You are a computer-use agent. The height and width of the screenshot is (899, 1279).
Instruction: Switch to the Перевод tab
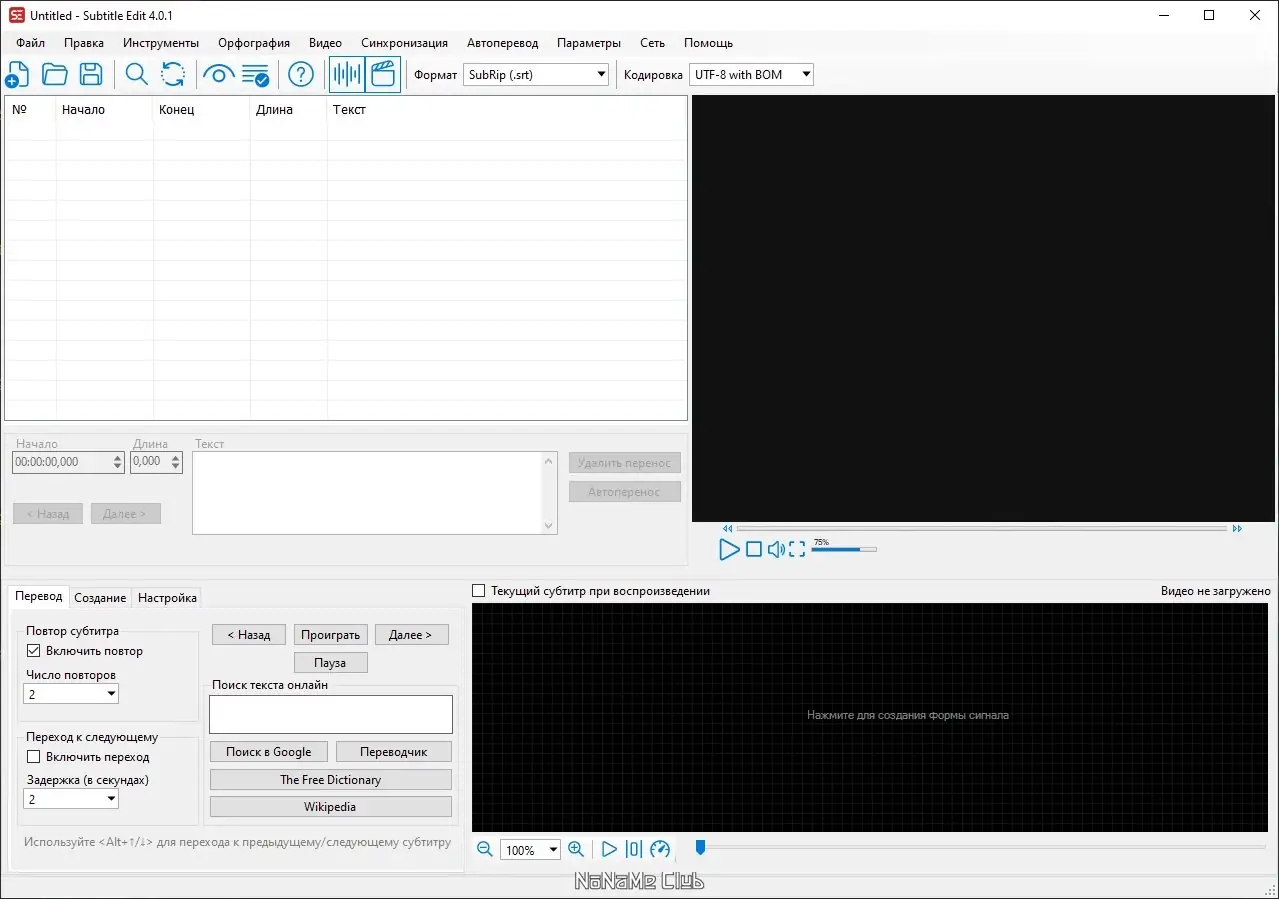(39, 596)
